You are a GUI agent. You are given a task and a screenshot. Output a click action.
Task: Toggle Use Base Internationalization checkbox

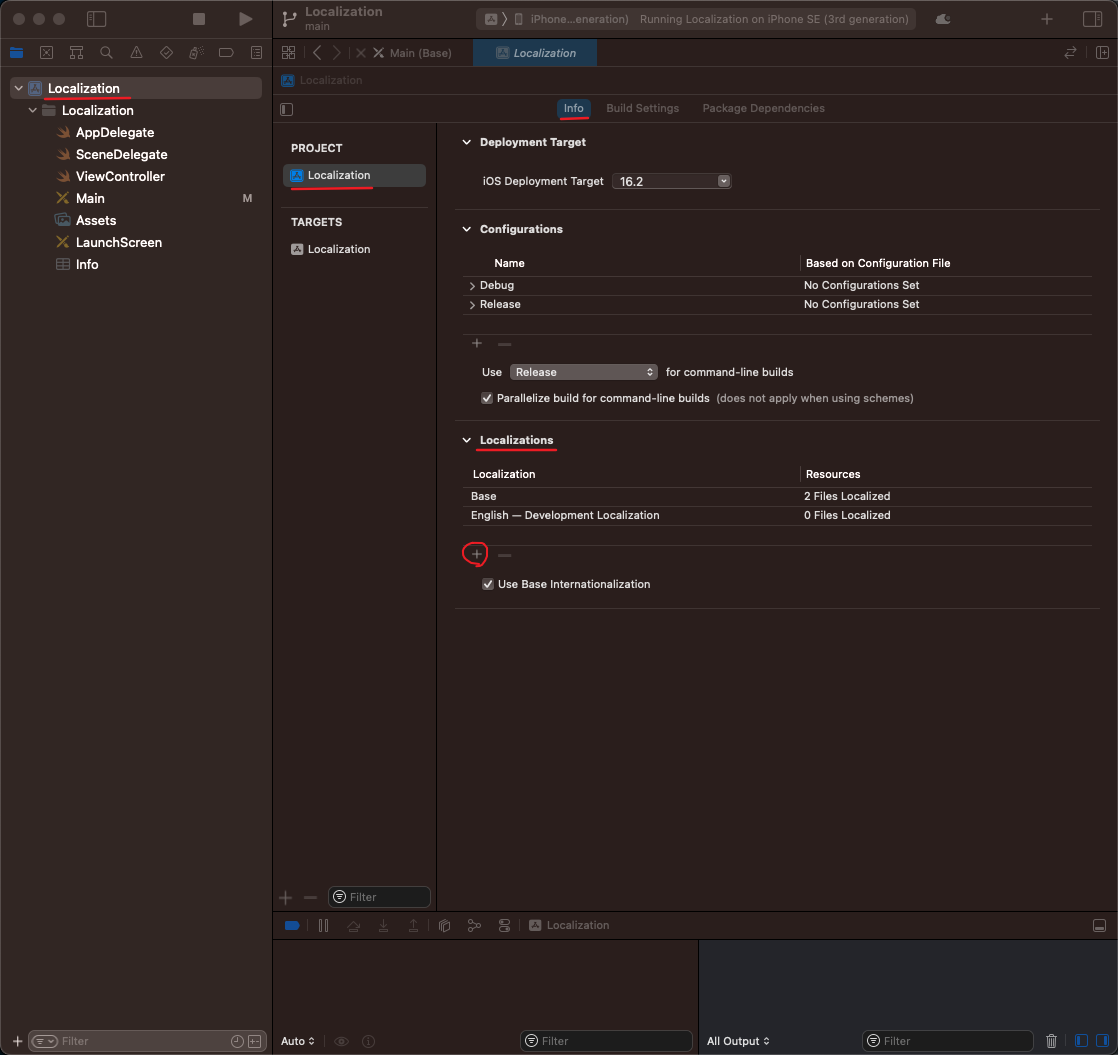pyautogui.click(x=488, y=585)
